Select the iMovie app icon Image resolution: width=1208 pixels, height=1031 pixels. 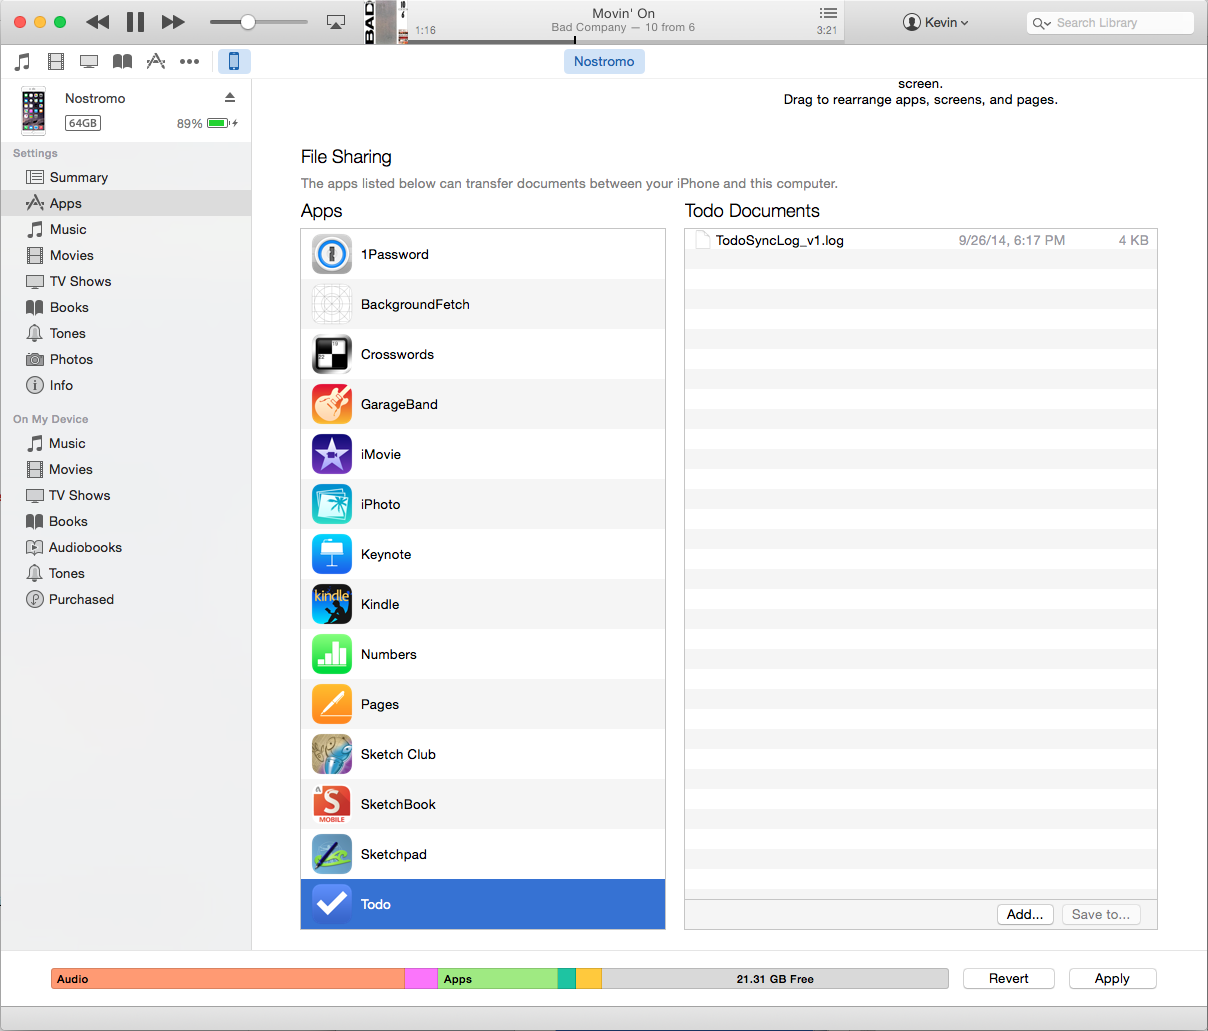click(332, 454)
